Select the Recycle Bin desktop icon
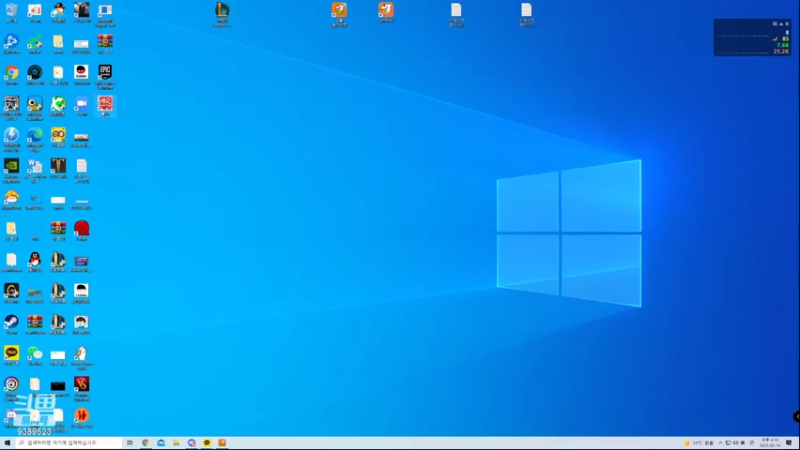The image size is (800, 450). click(x=11, y=12)
